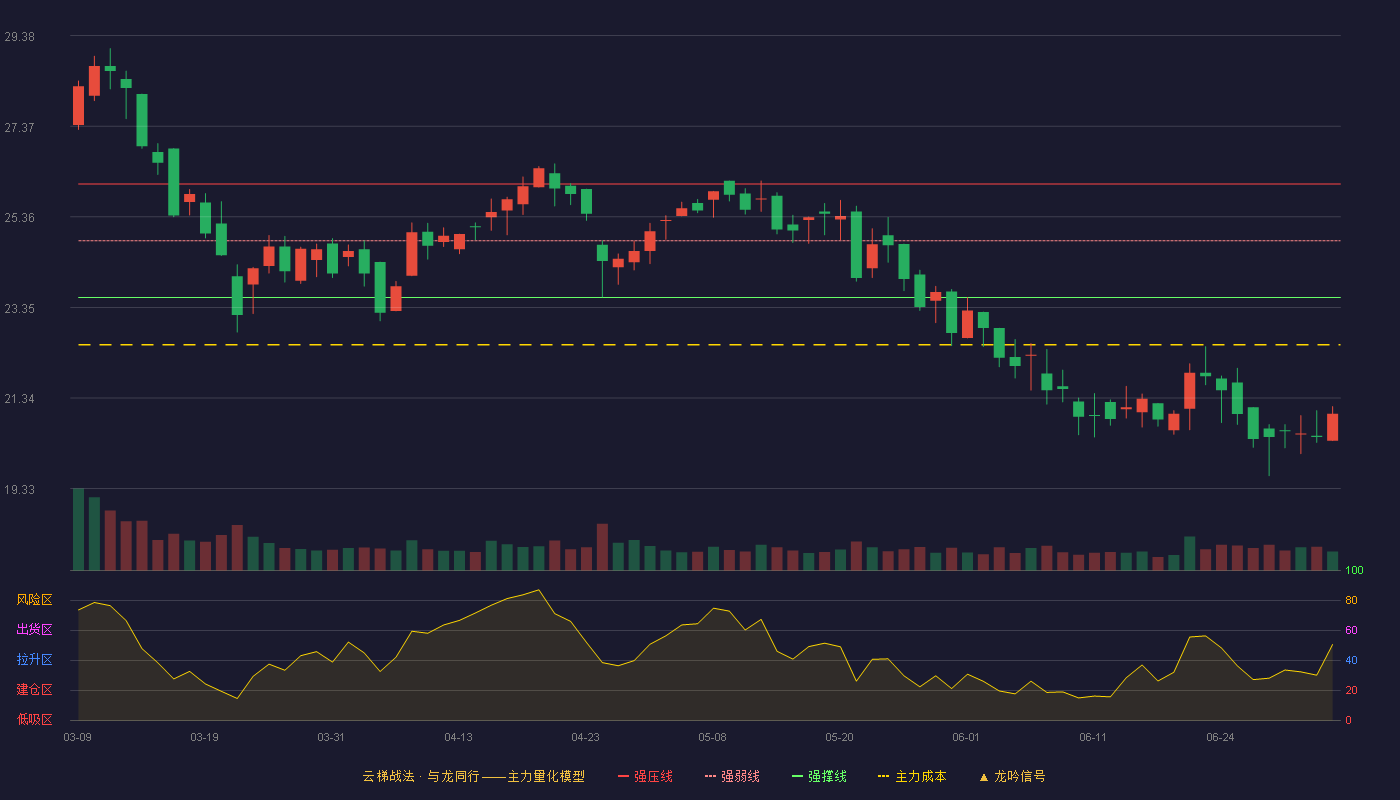Image resolution: width=1400 pixels, height=800 pixels.
Task: Click the dotted pink 强弱线 on chart
Action: point(709,241)
